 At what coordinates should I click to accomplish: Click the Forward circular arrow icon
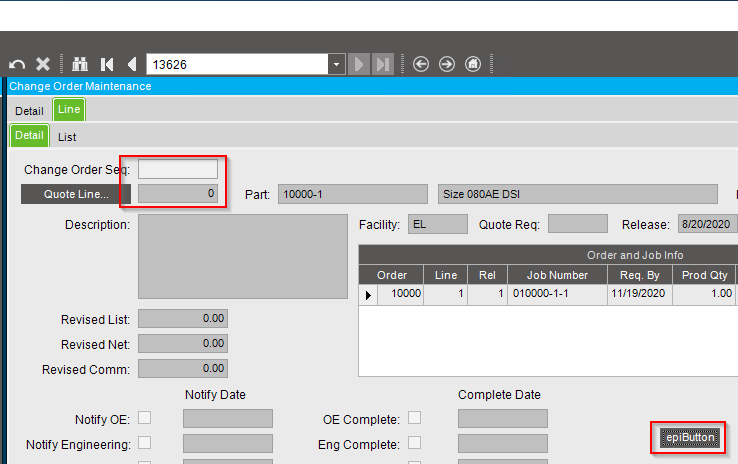447,64
